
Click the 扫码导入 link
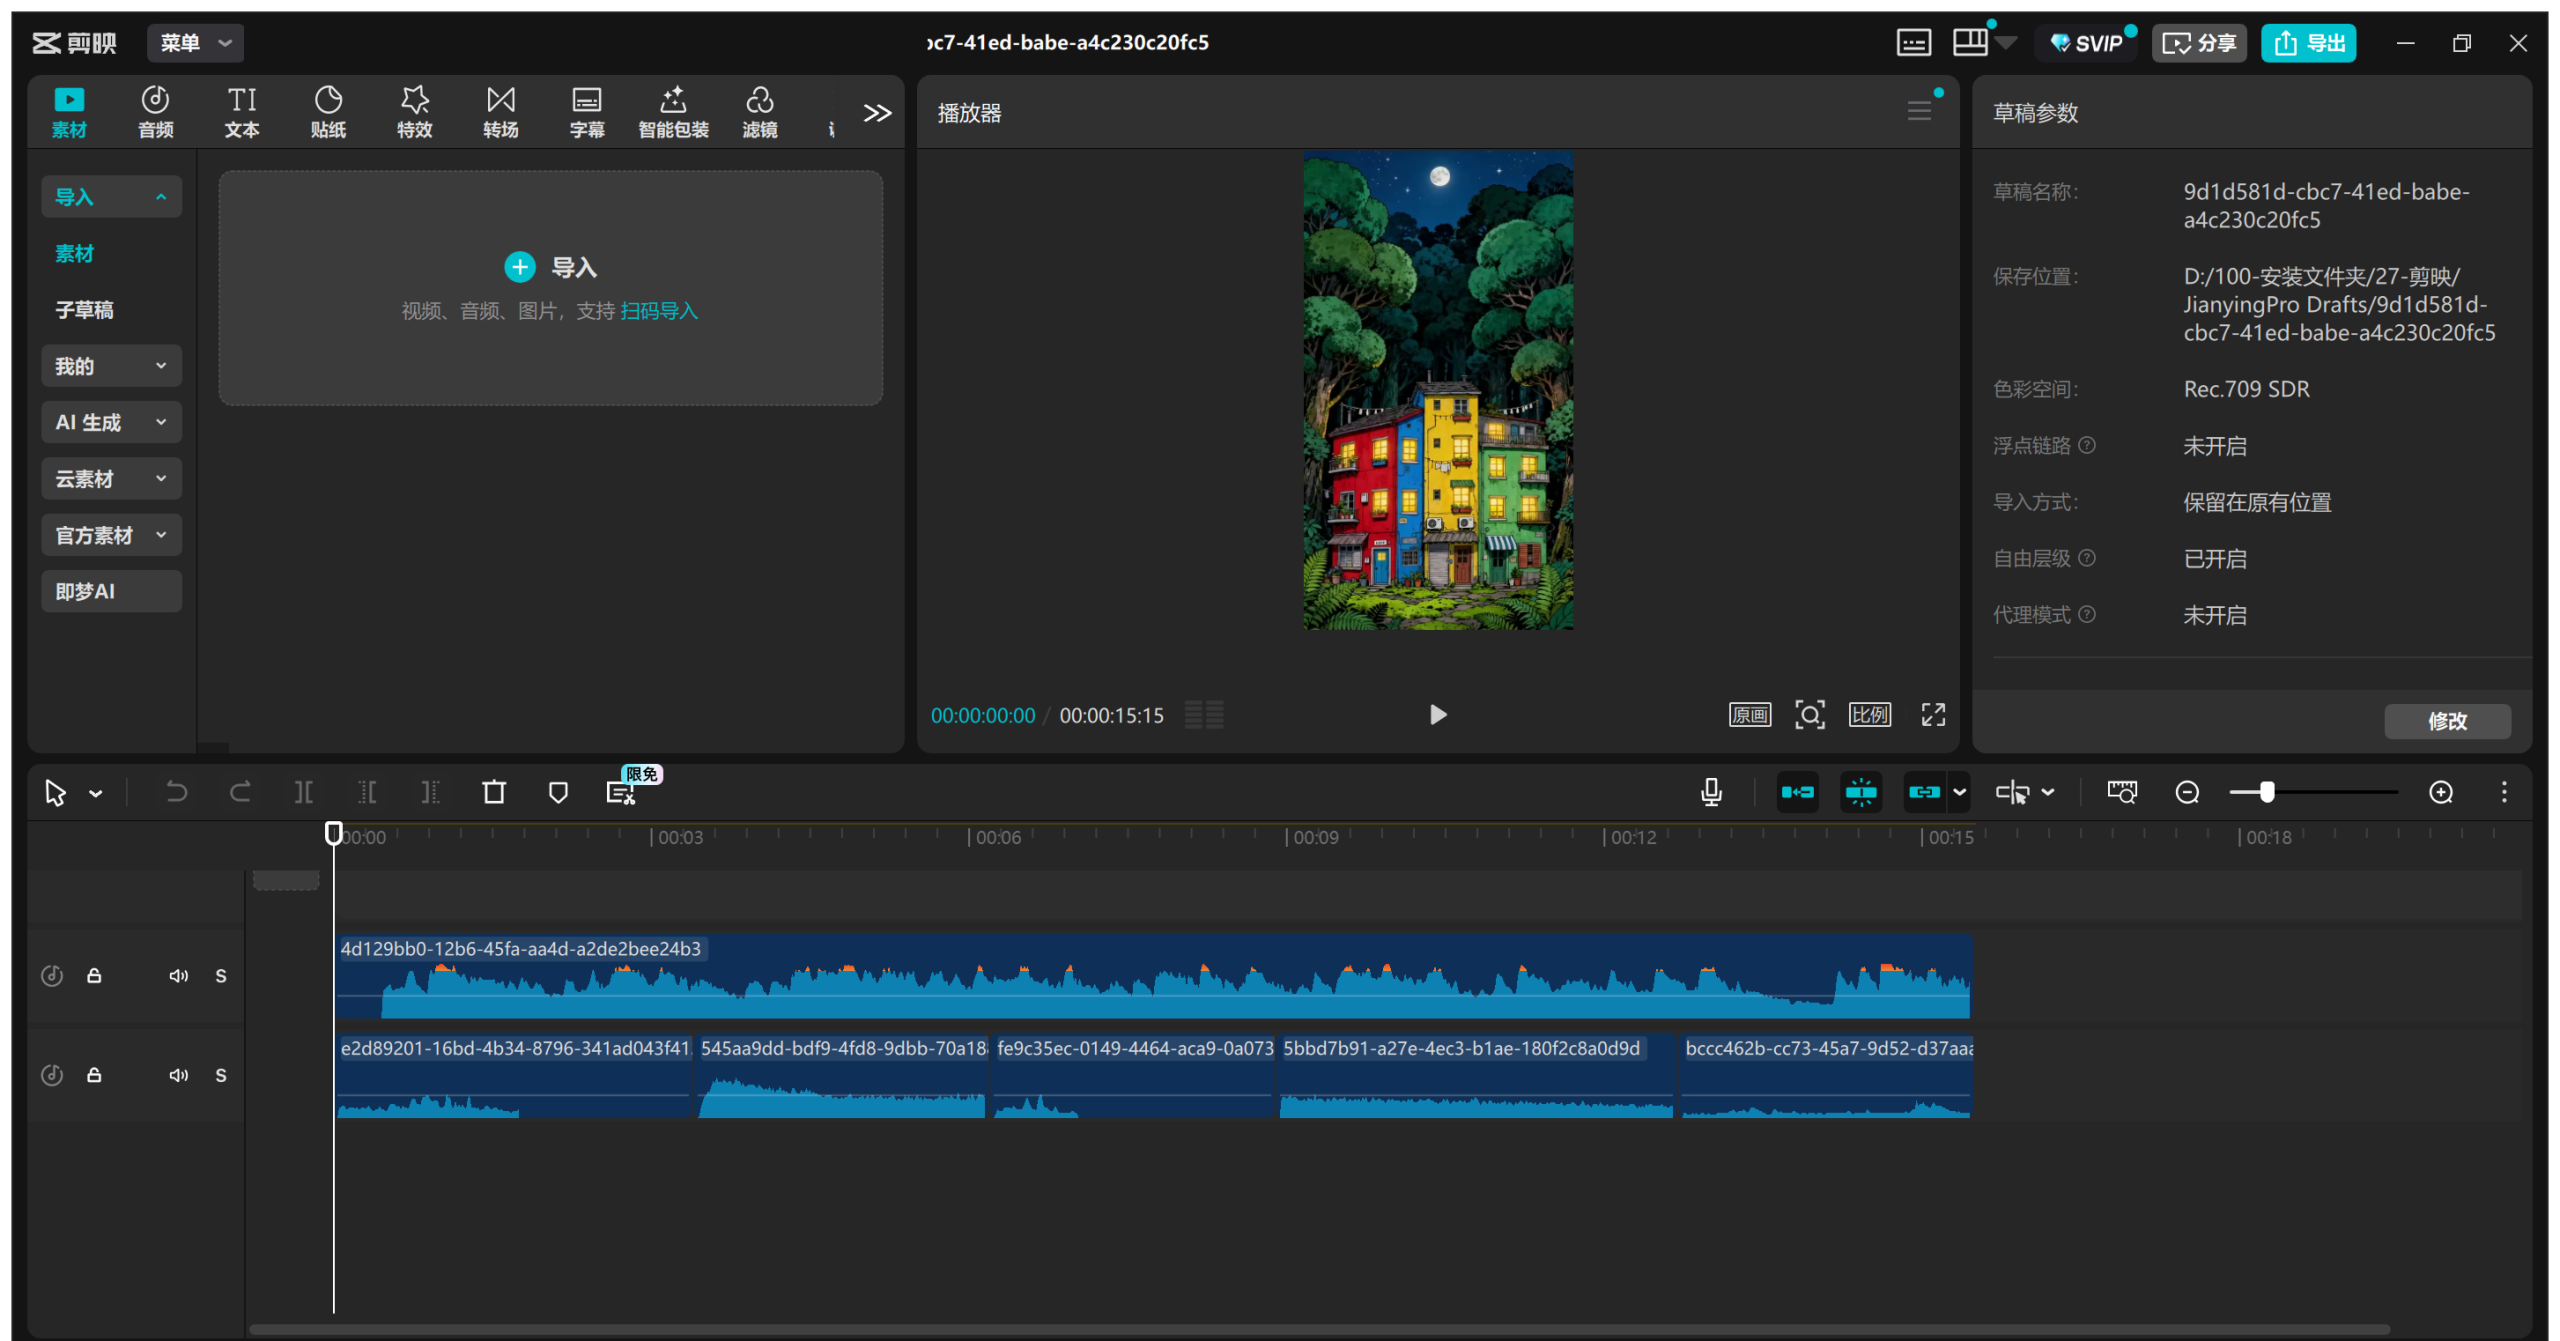click(x=659, y=311)
